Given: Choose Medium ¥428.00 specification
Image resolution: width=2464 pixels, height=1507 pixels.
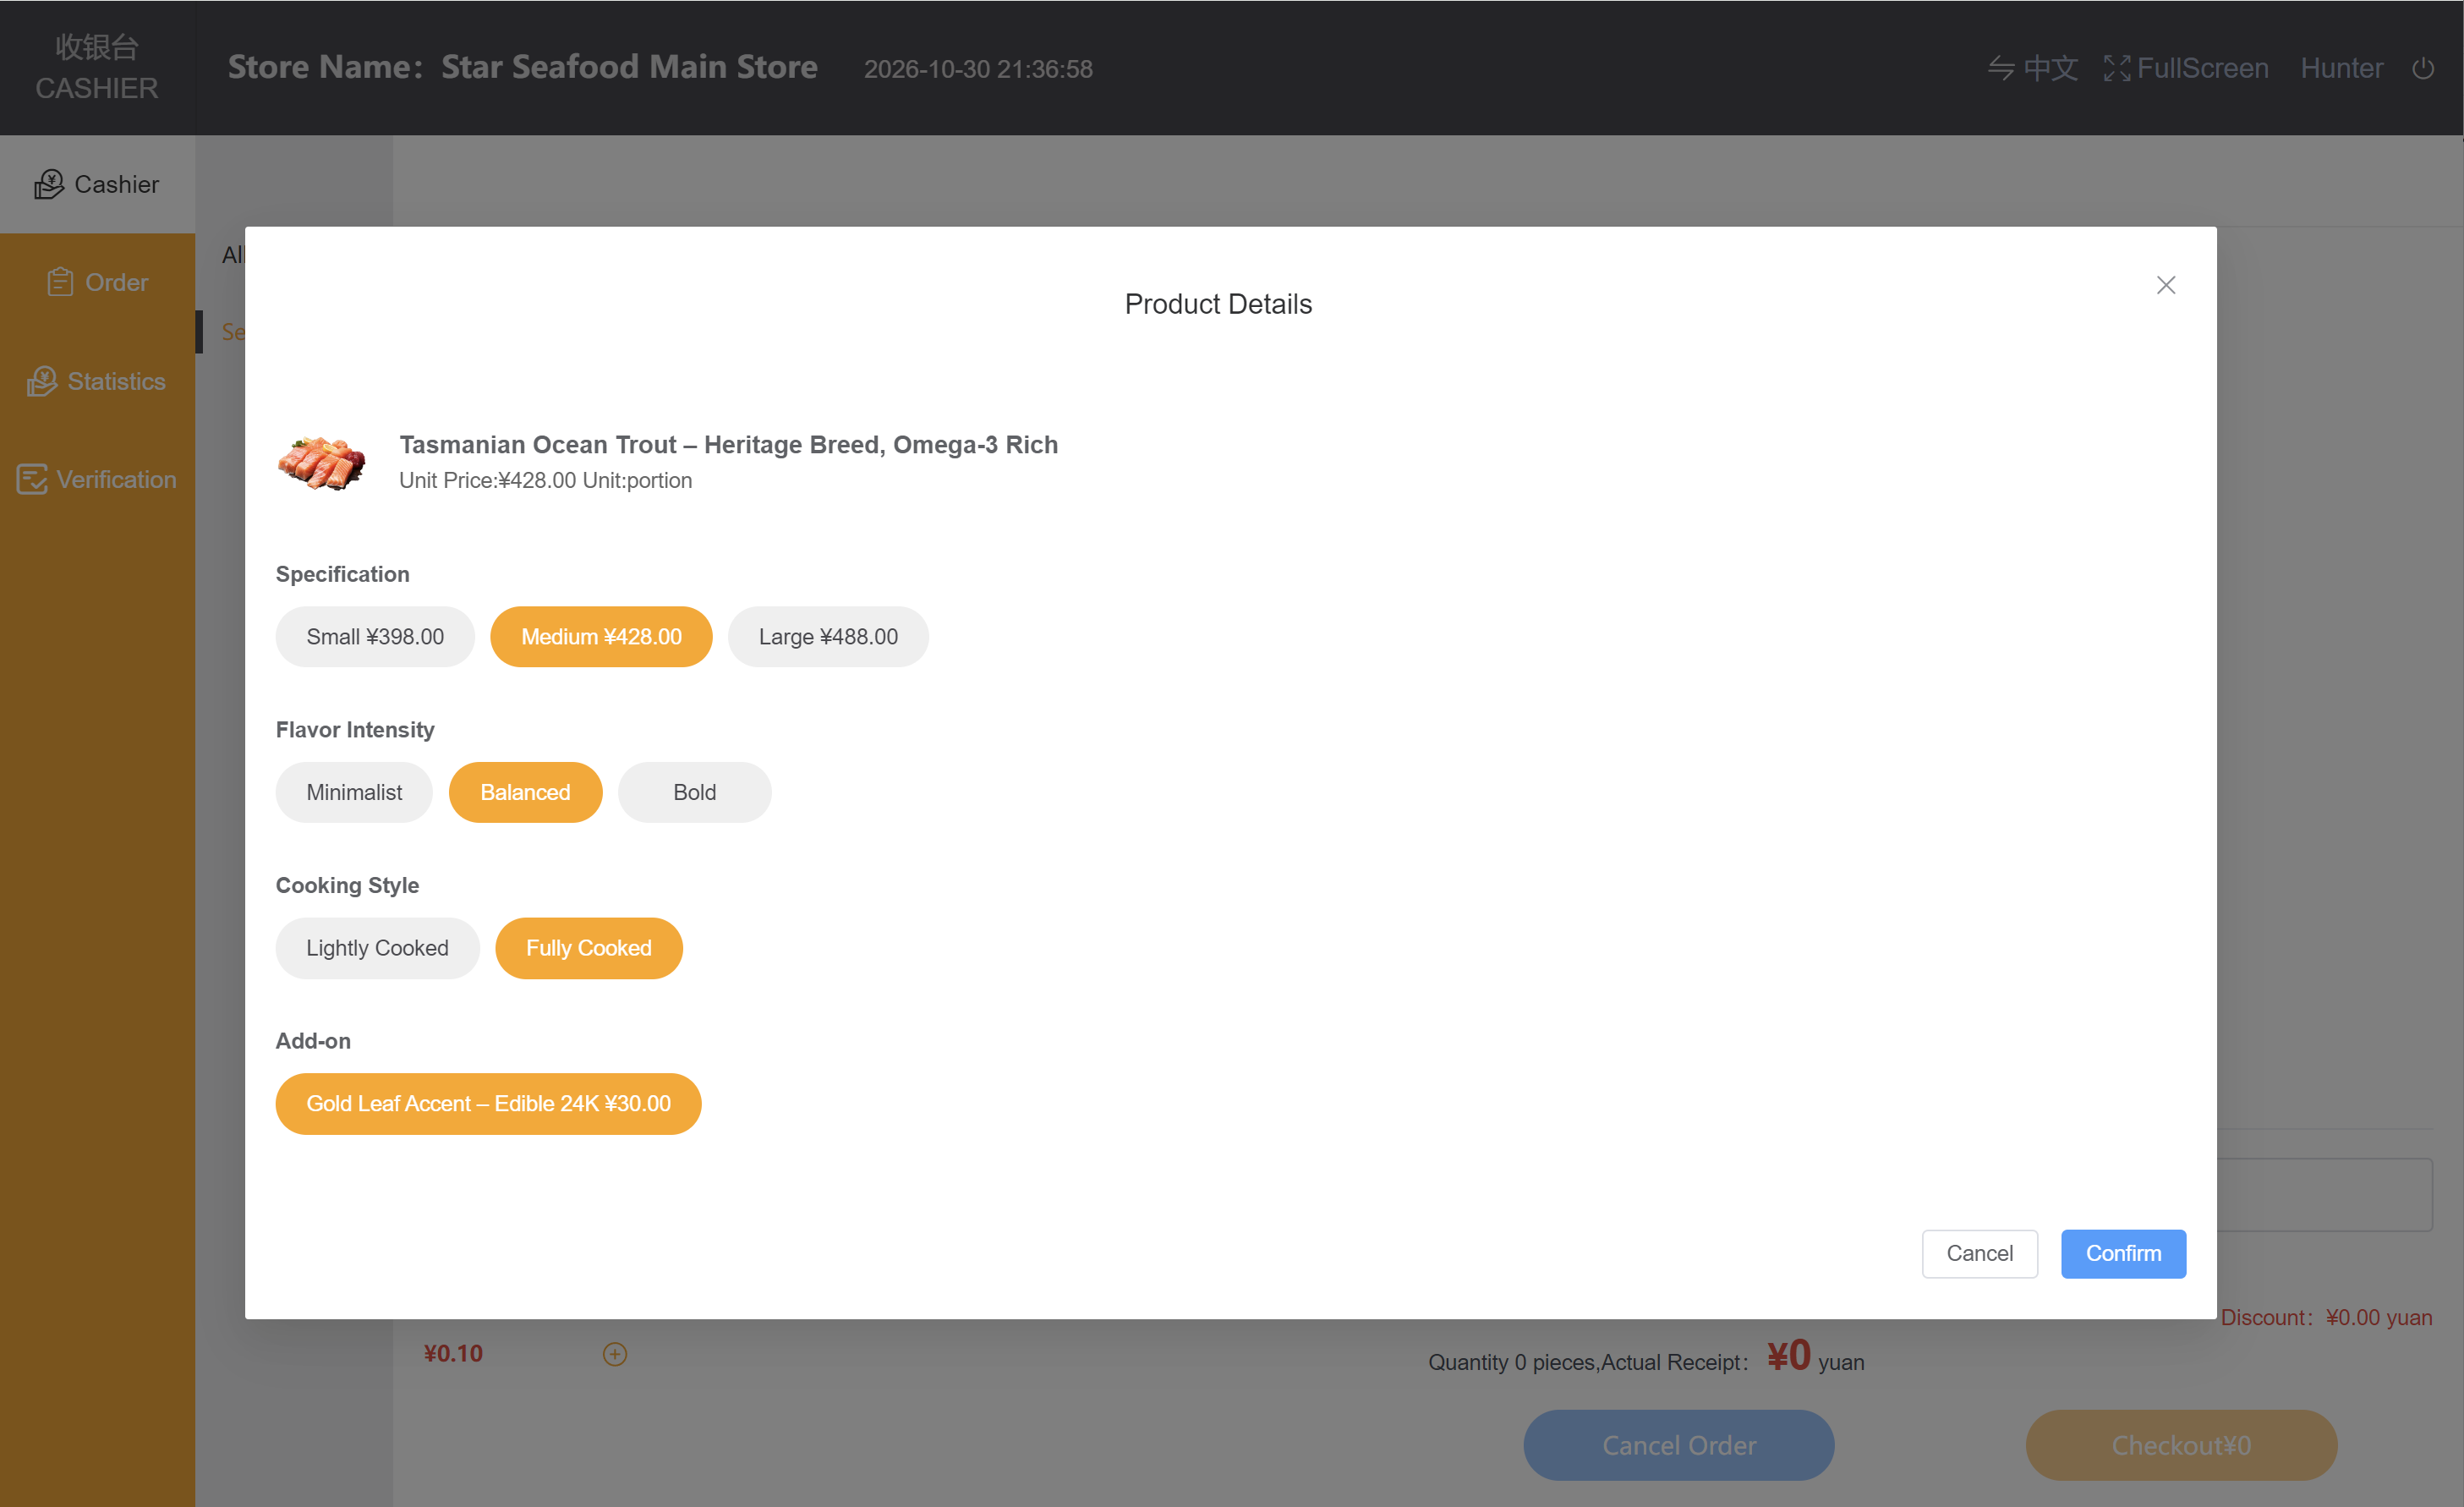Looking at the screenshot, I should coord(601,637).
